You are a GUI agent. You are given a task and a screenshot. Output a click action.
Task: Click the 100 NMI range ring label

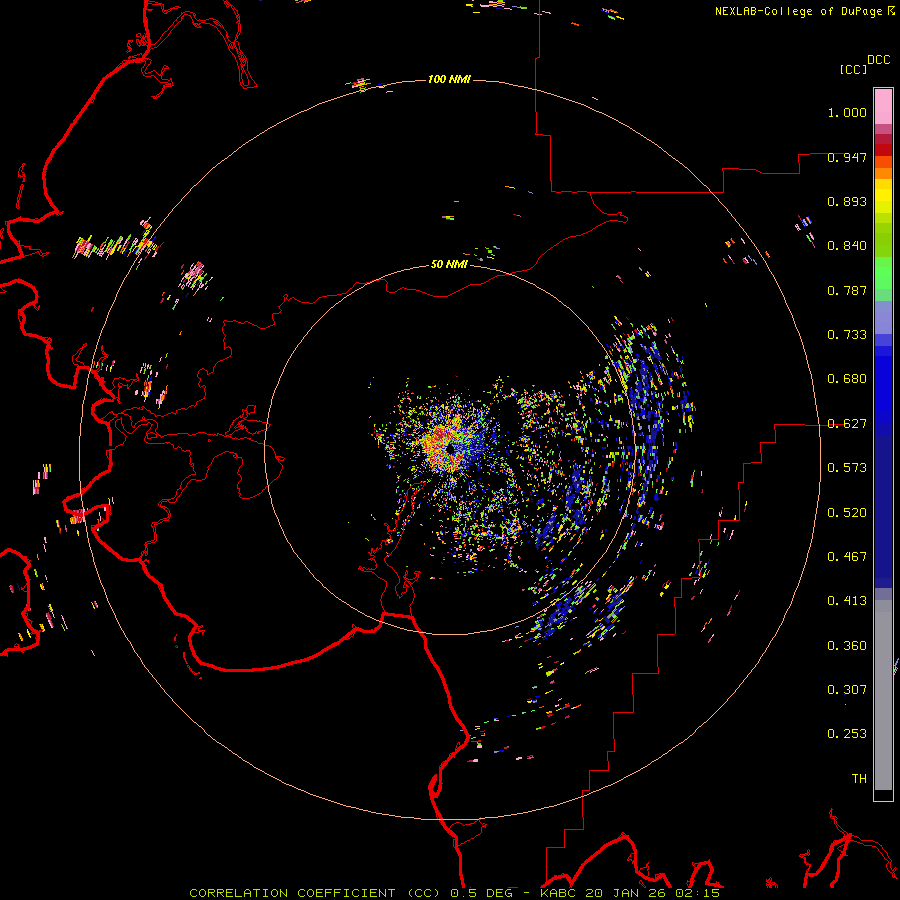[x=449, y=79]
